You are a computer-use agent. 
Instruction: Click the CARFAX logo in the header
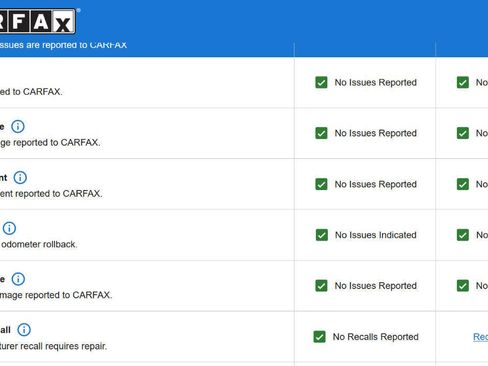38,22
